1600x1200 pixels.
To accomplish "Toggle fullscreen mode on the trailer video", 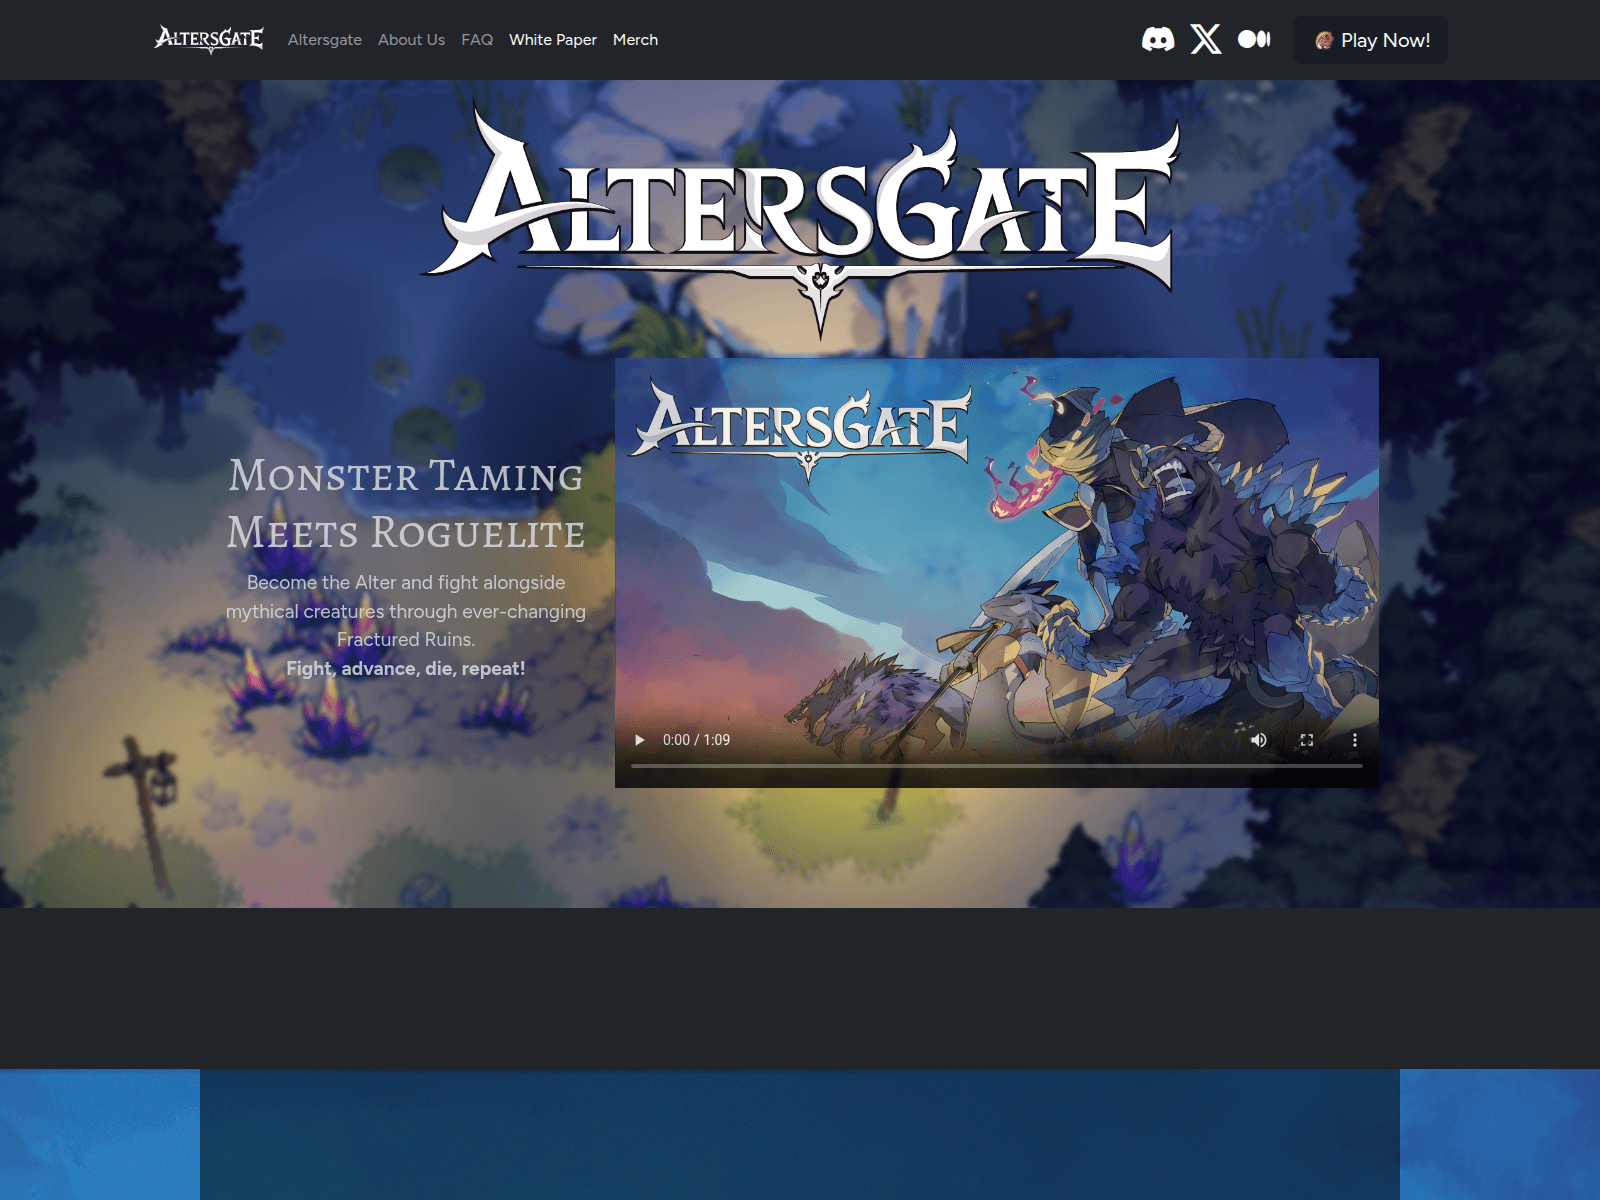I will tap(1307, 740).
